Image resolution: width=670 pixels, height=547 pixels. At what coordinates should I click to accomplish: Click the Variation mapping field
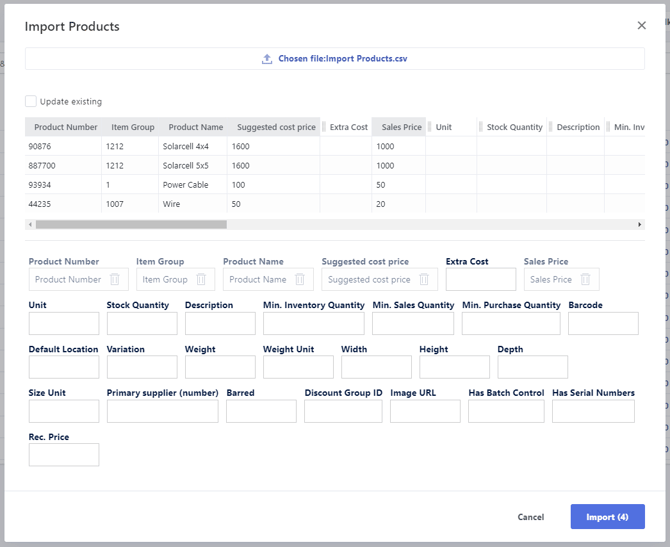coord(142,367)
